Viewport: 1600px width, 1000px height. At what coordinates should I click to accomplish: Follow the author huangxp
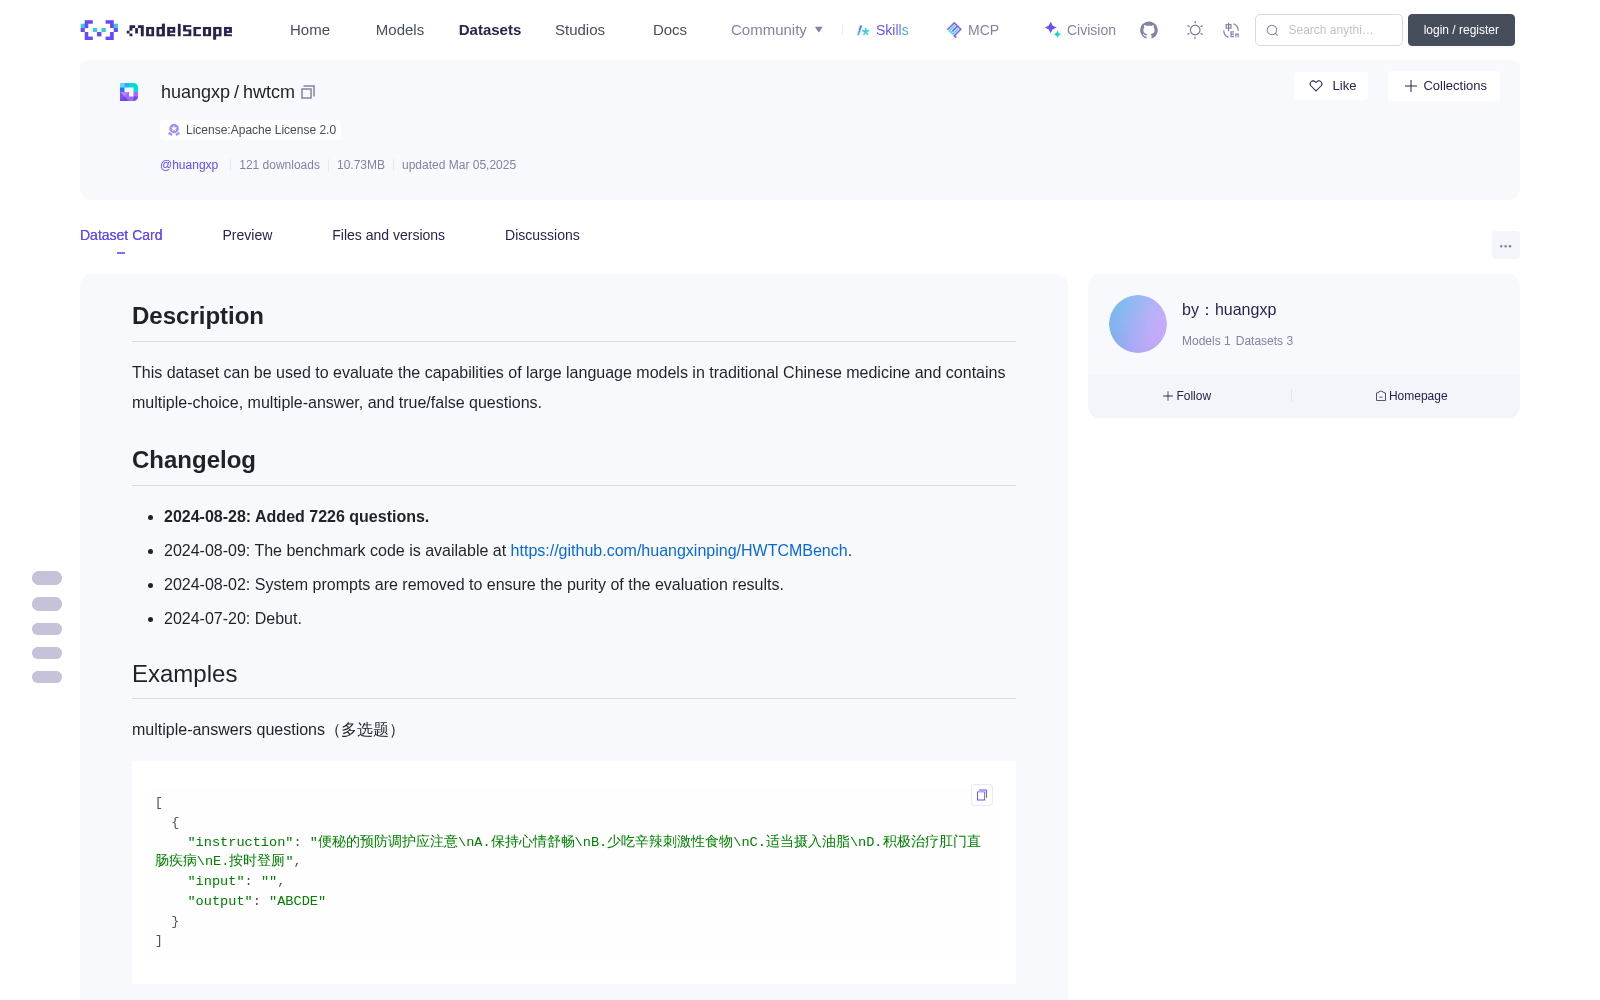point(1187,396)
